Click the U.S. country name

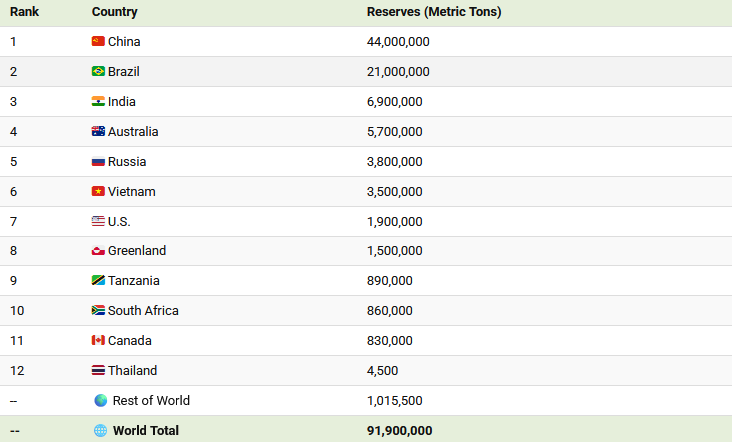(119, 222)
